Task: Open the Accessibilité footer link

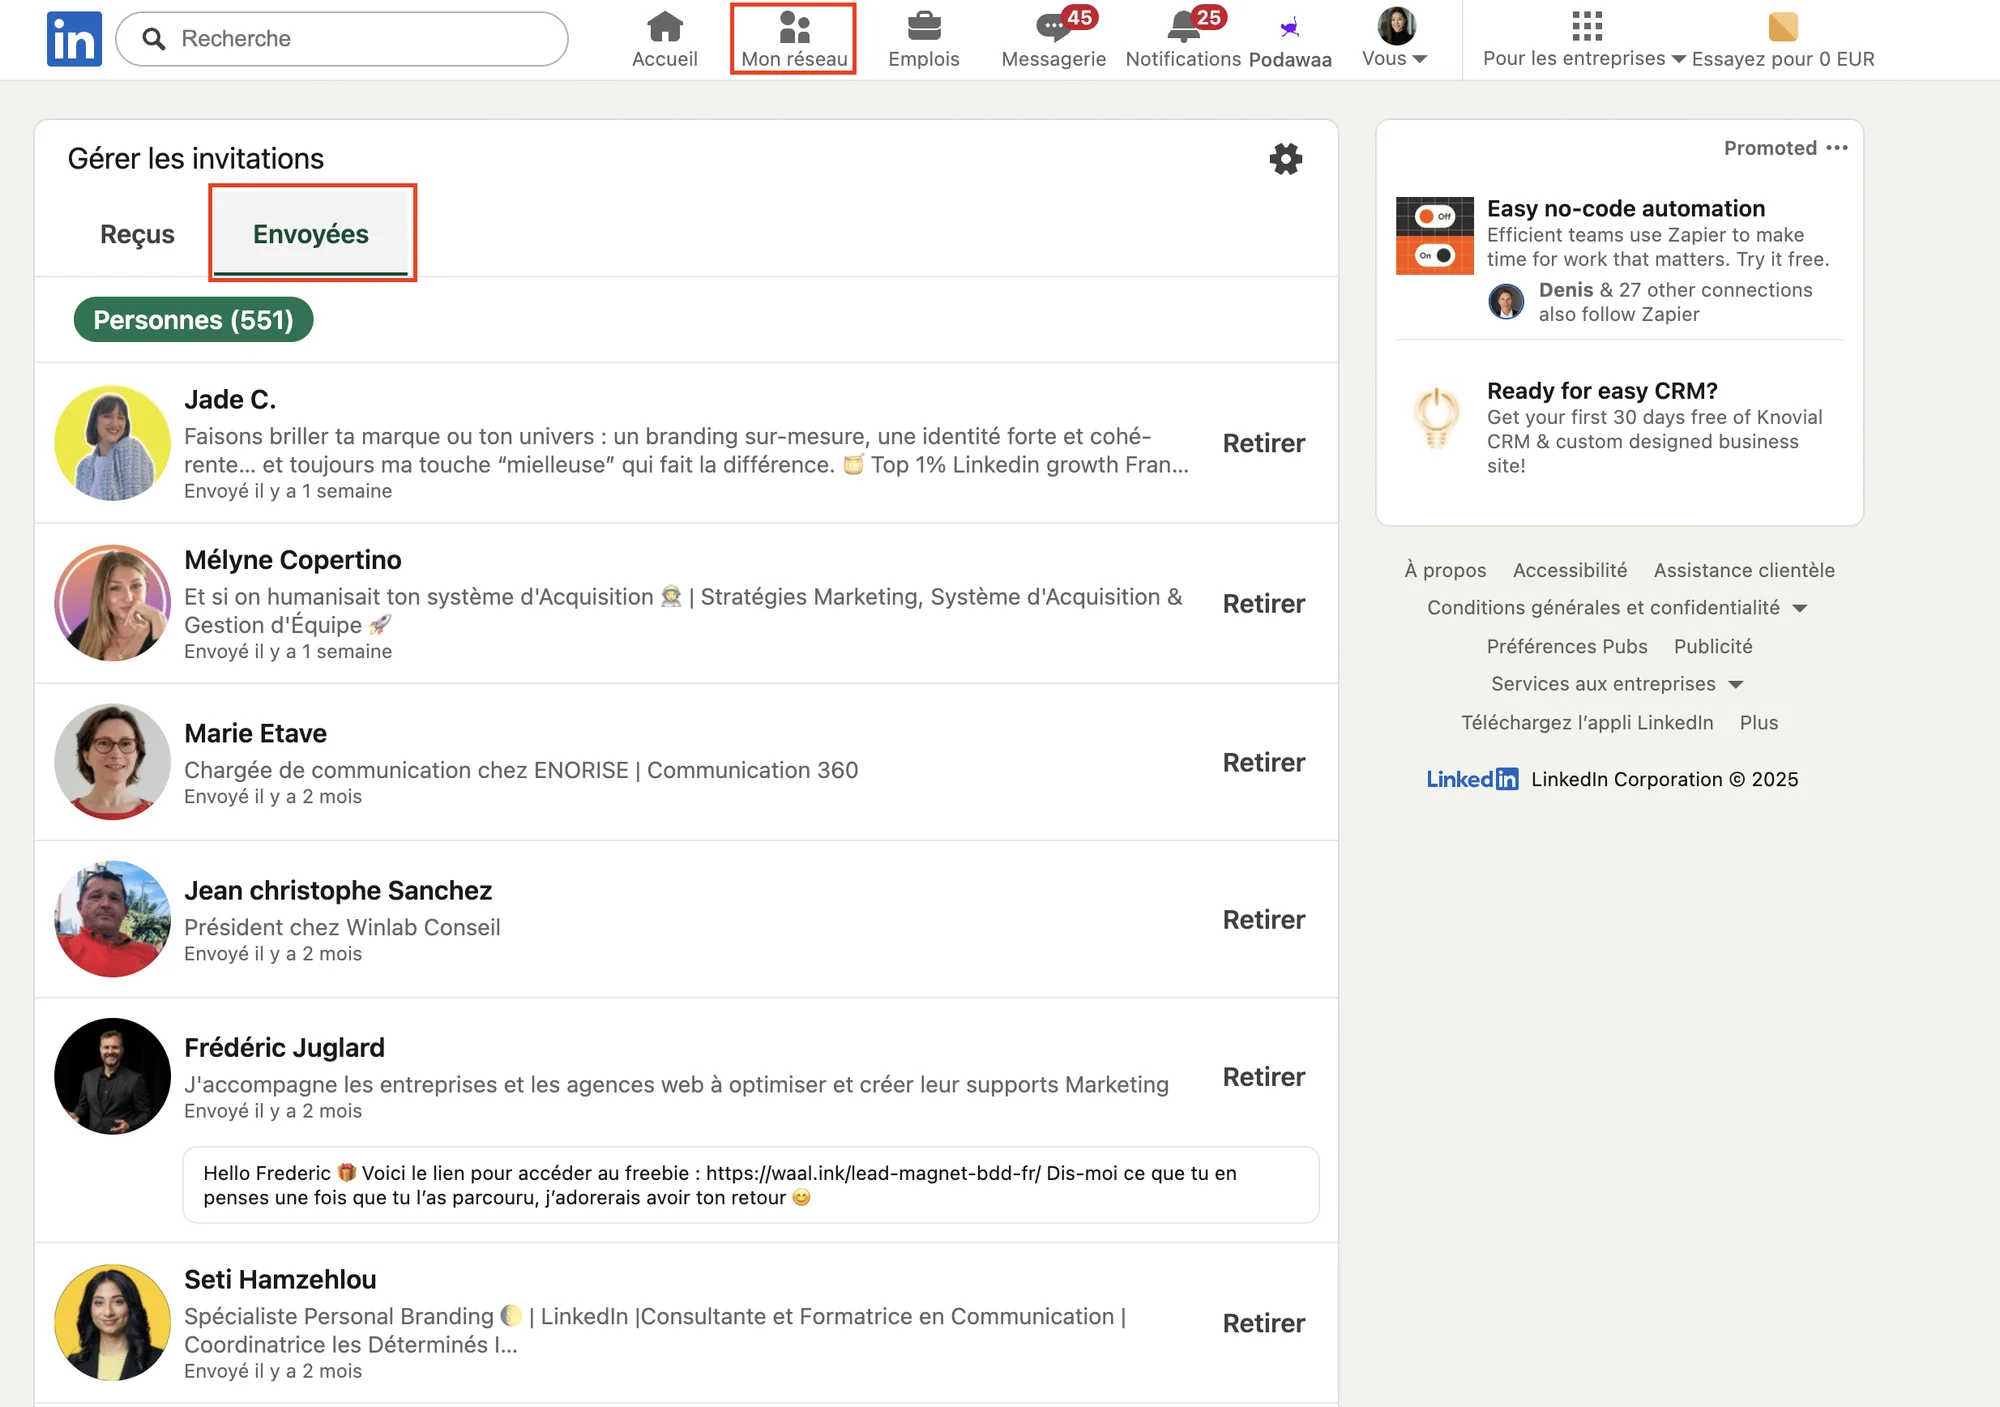Action: click(x=1570, y=570)
